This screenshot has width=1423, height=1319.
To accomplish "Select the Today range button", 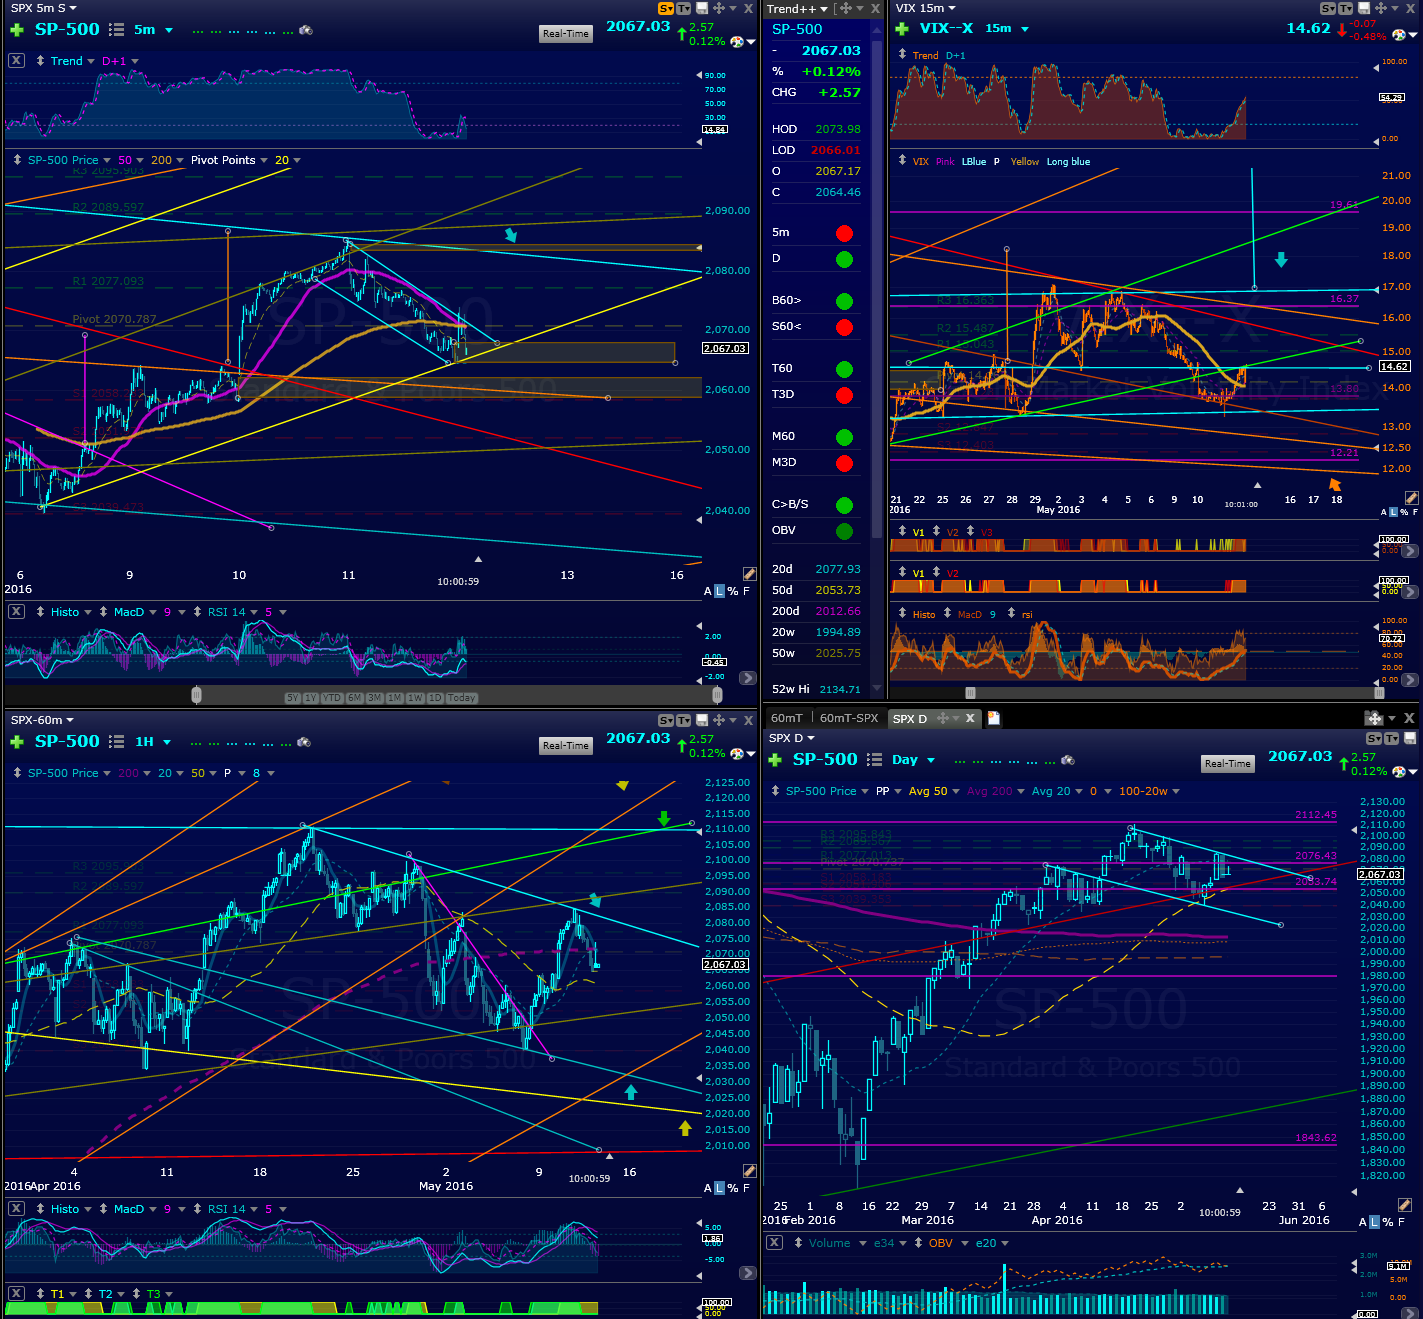I will click(461, 698).
